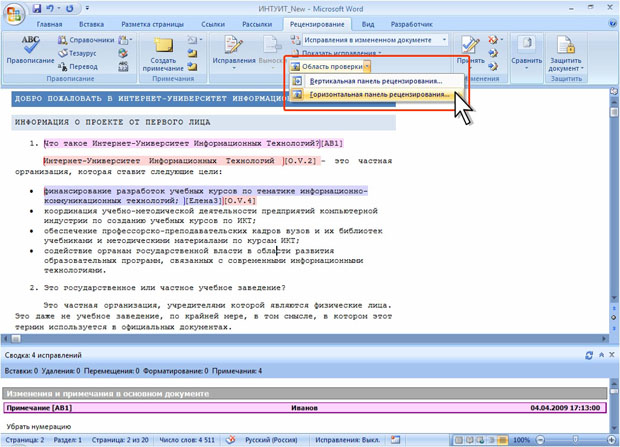
Task: Refresh the revision summary pane
Action: click(x=589, y=355)
